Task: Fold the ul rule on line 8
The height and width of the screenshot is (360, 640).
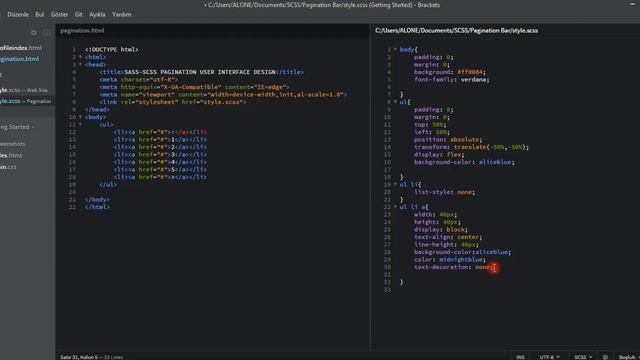Action: point(395,102)
